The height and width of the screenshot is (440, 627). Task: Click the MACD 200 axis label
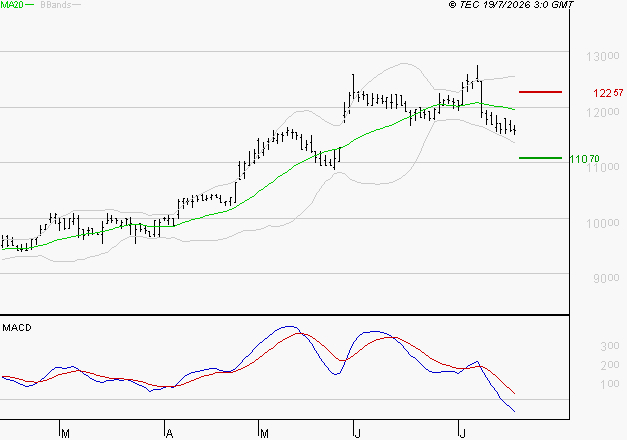click(610, 365)
